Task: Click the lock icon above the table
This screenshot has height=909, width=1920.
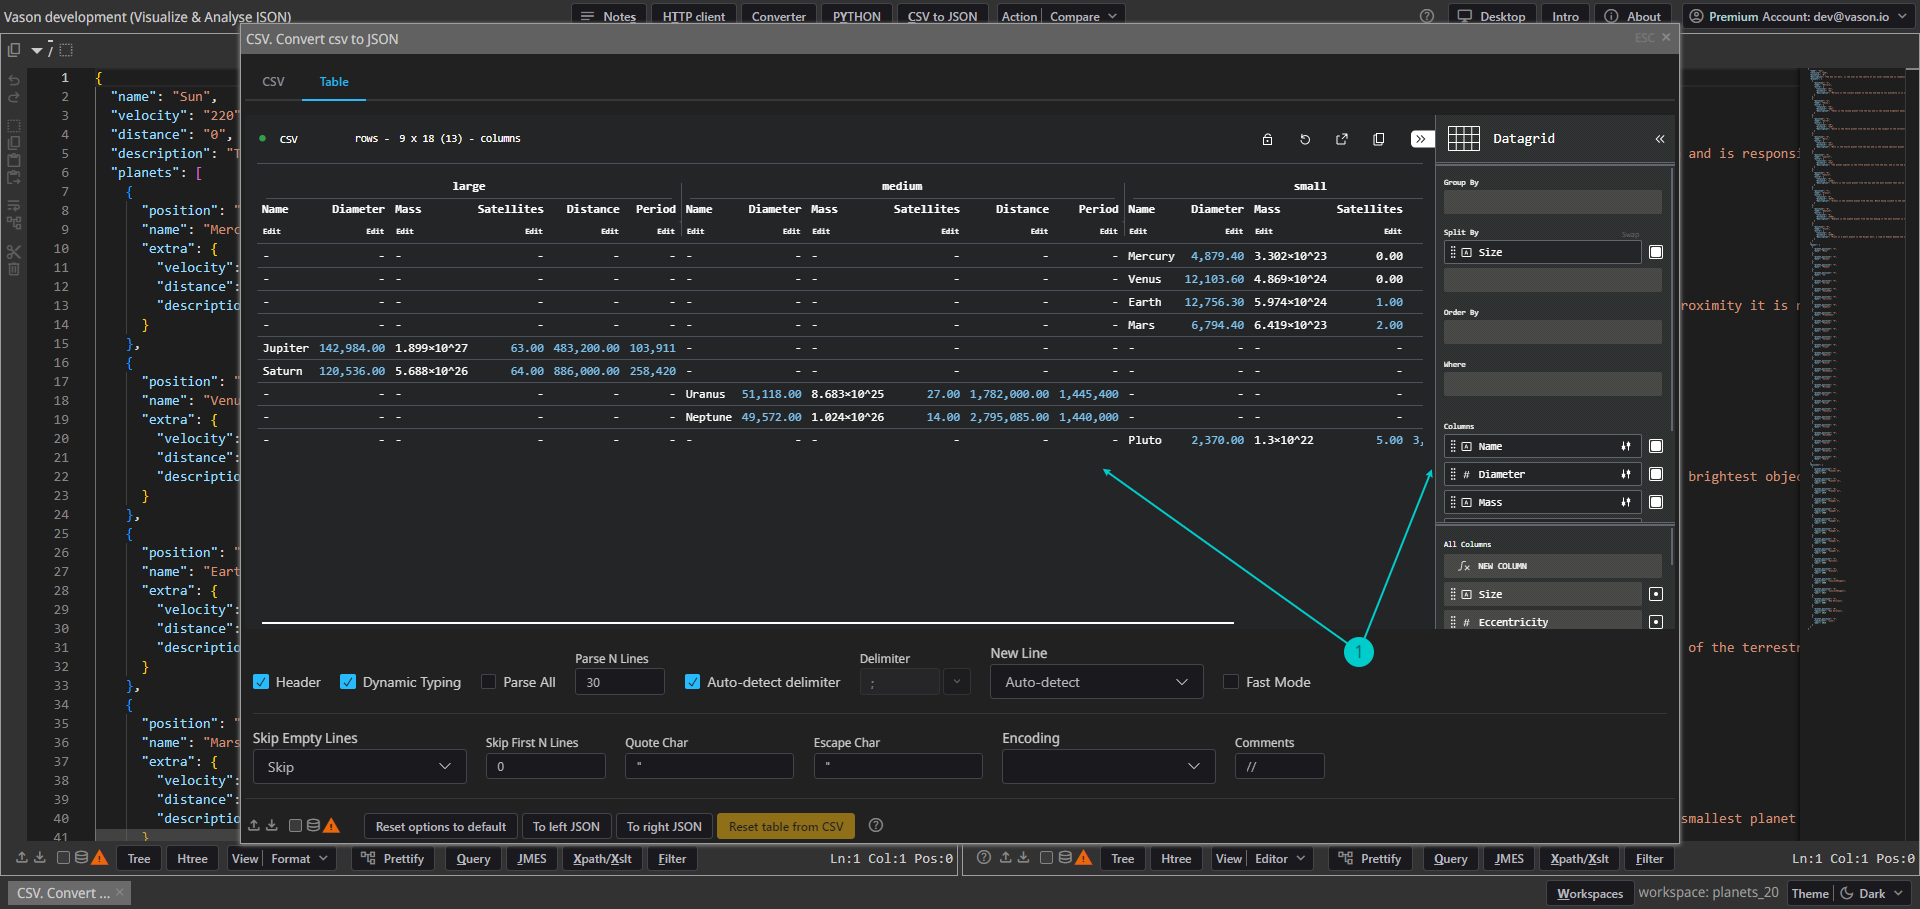Action: (x=1267, y=139)
